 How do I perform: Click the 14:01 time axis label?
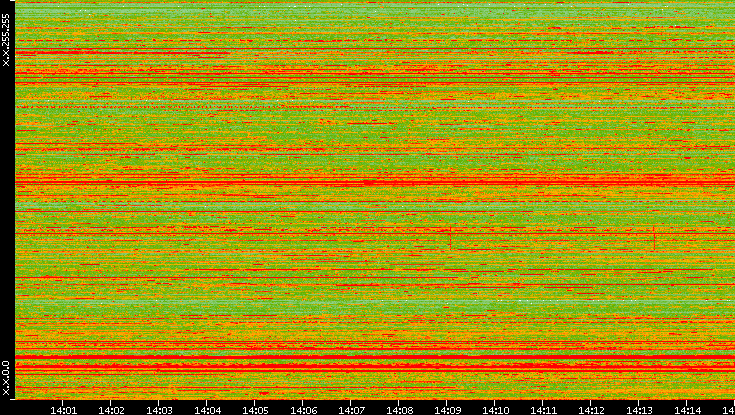[x=63, y=410]
